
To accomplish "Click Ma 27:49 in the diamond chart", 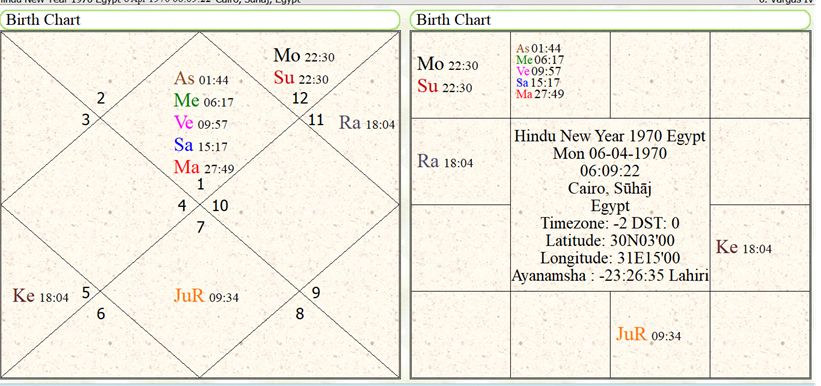I will pyautogui.click(x=204, y=167).
